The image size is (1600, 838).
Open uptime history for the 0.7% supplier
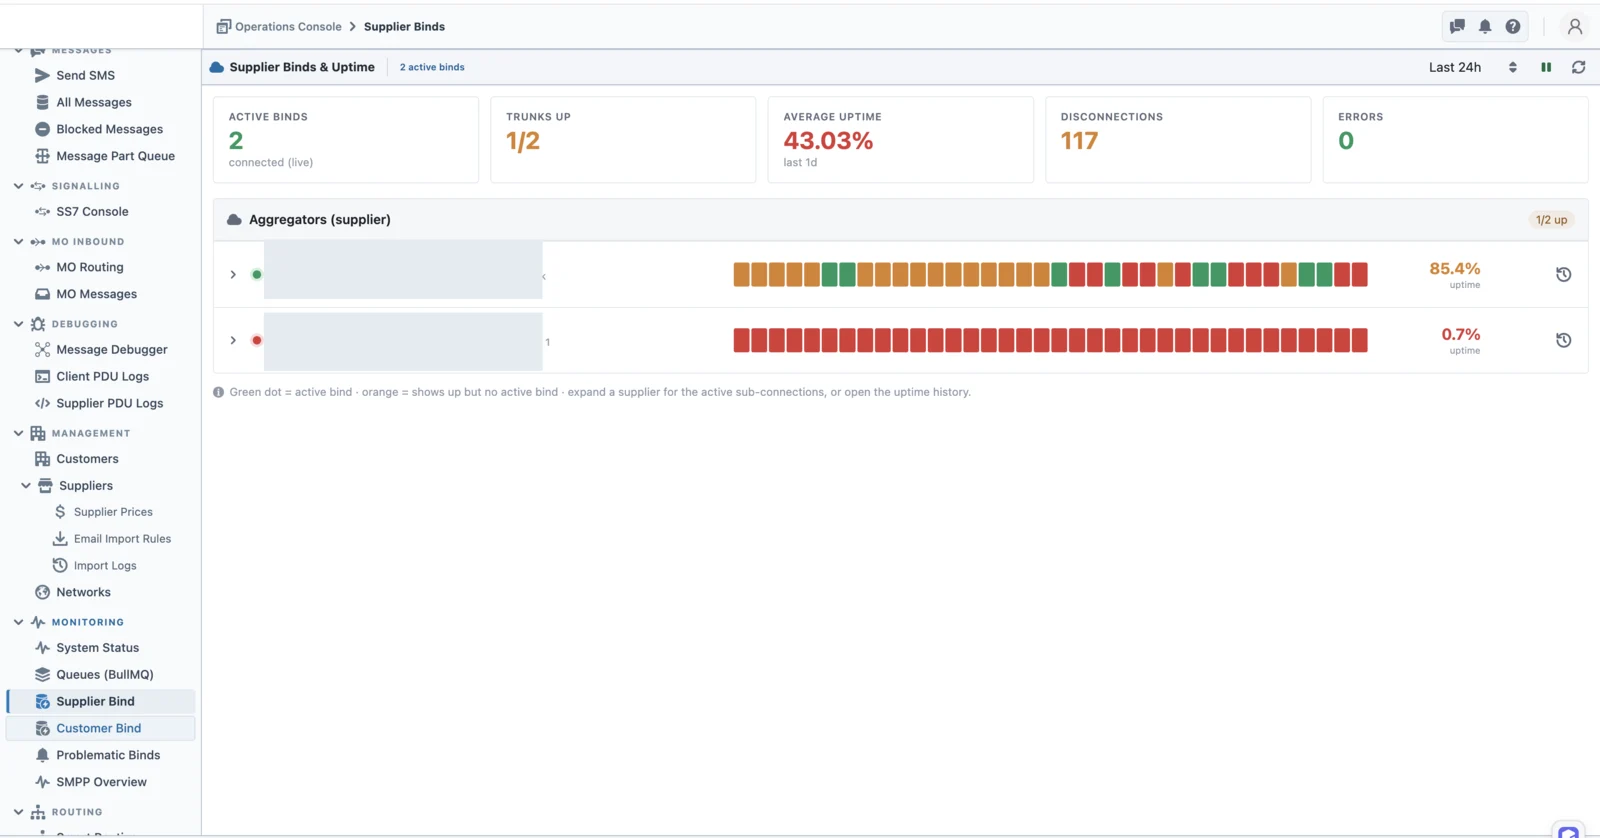pyautogui.click(x=1564, y=340)
